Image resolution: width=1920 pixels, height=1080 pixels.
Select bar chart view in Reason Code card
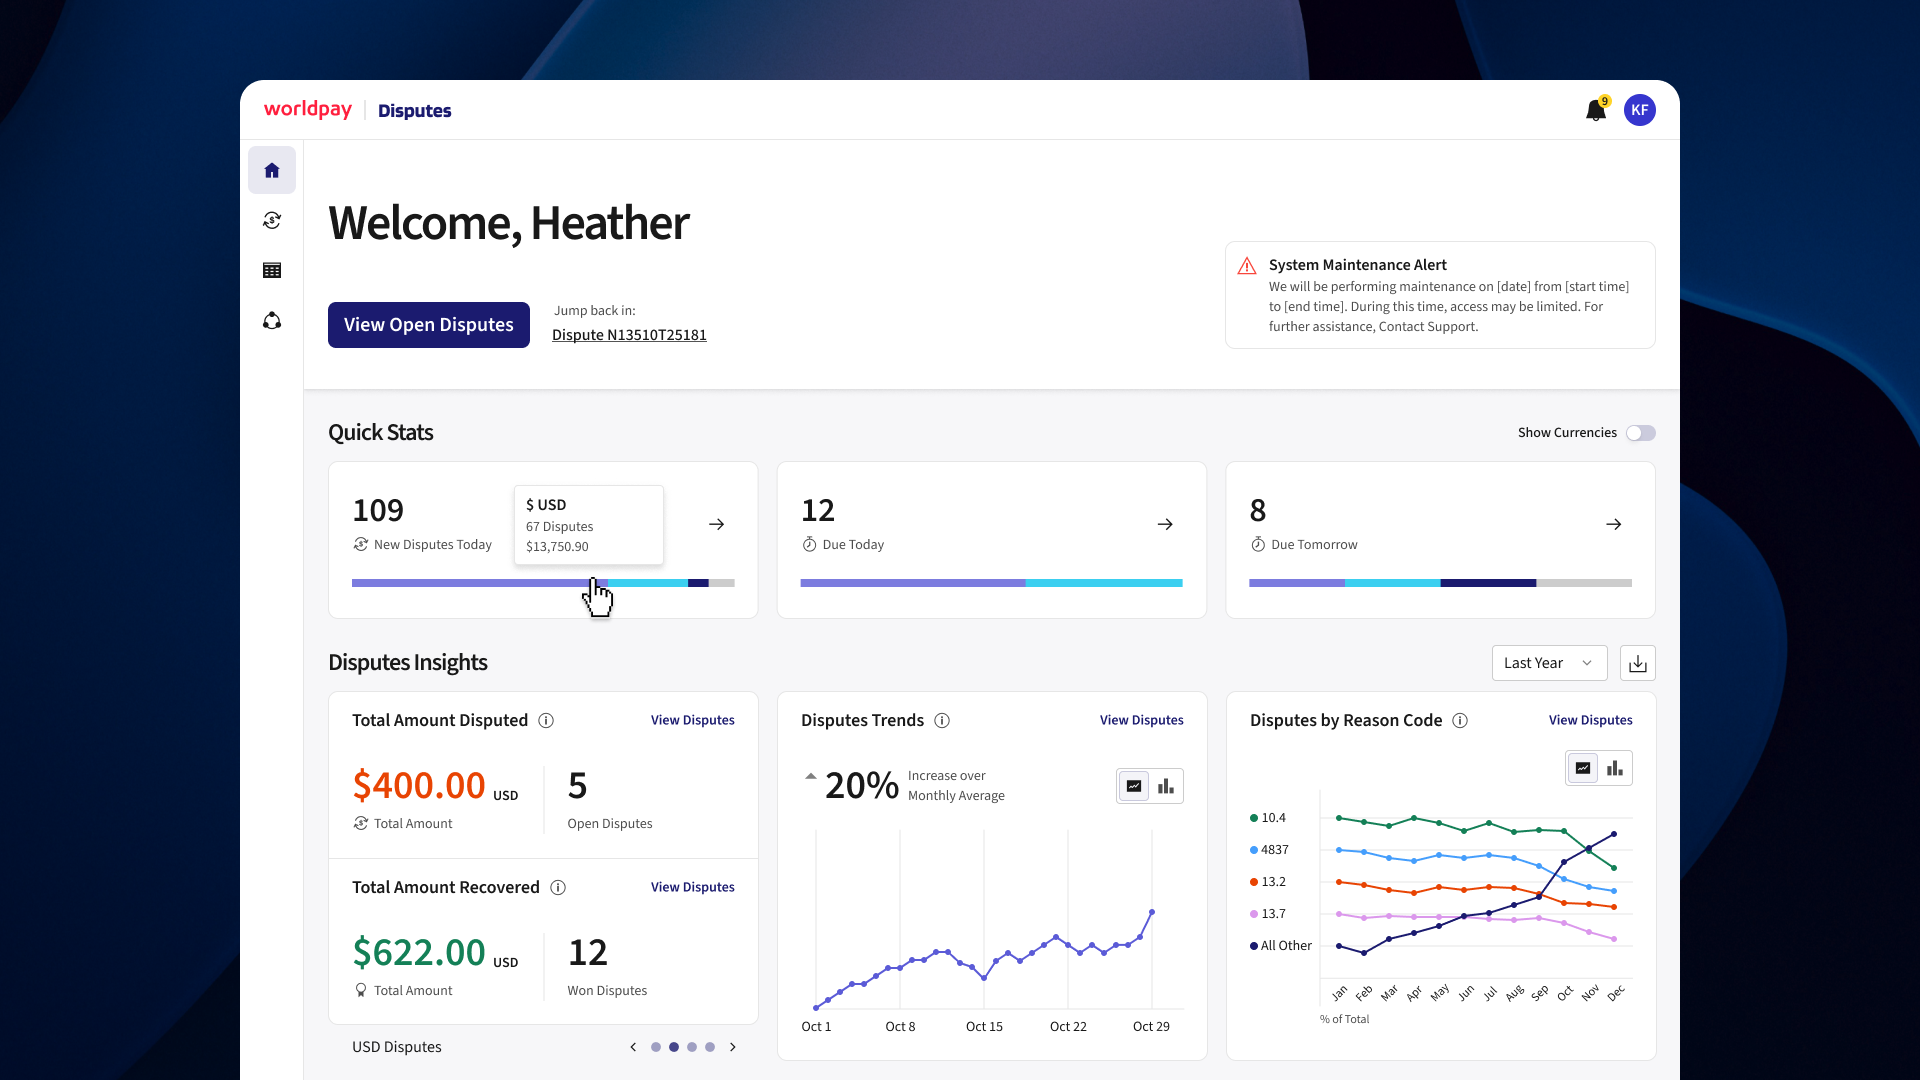(1615, 768)
